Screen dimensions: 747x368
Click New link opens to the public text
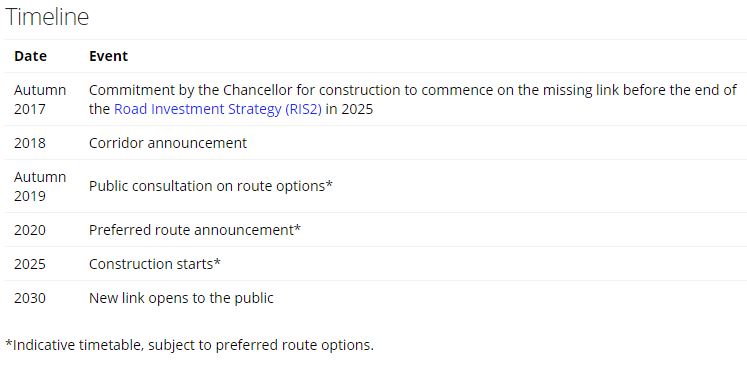(182, 298)
